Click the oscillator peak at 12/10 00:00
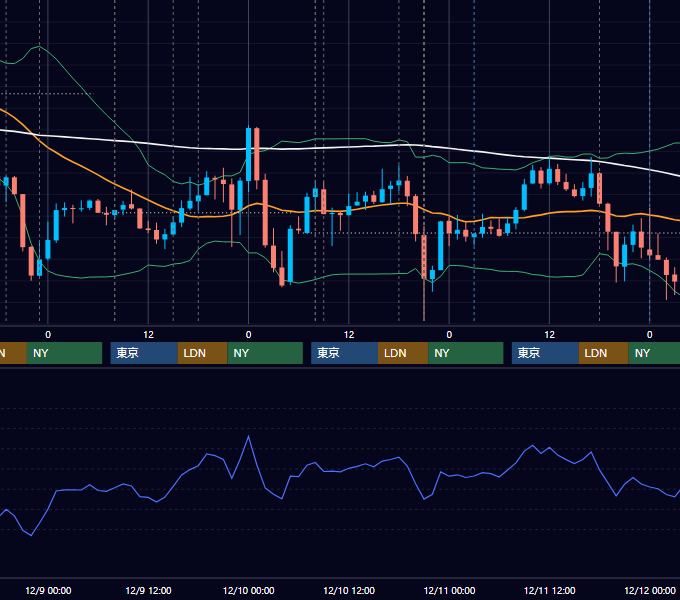The width and height of the screenshot is (680, 600). pos(248,437)
